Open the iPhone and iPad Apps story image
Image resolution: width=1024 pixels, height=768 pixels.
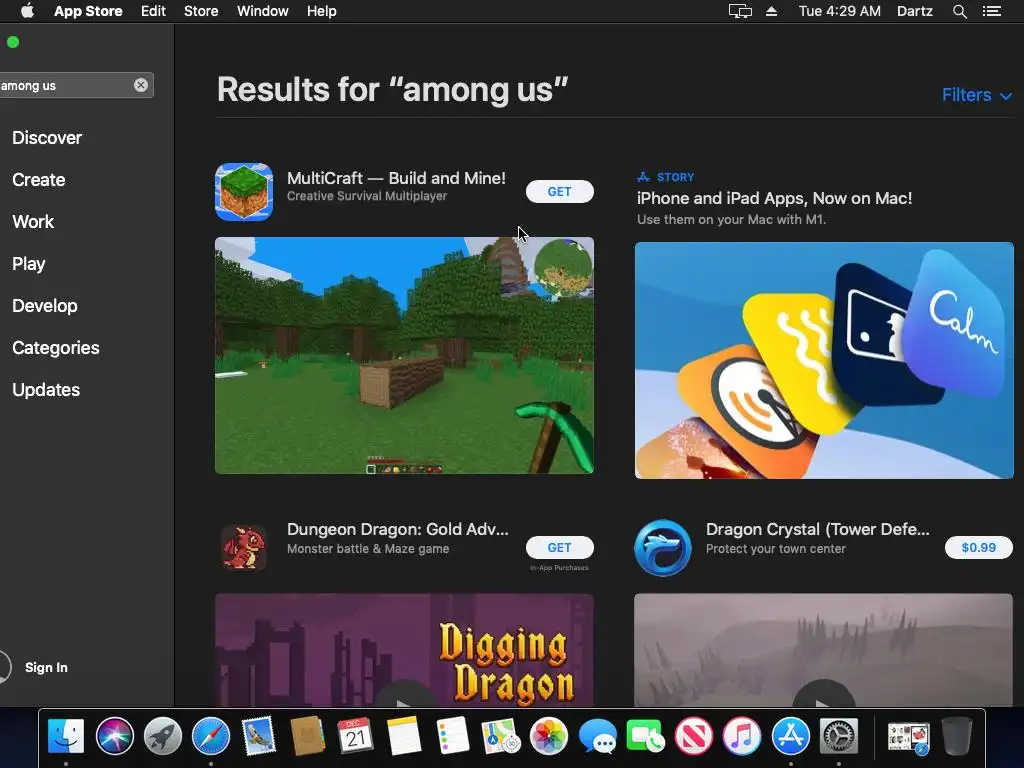pyautogui.click(x=824, y=360)
